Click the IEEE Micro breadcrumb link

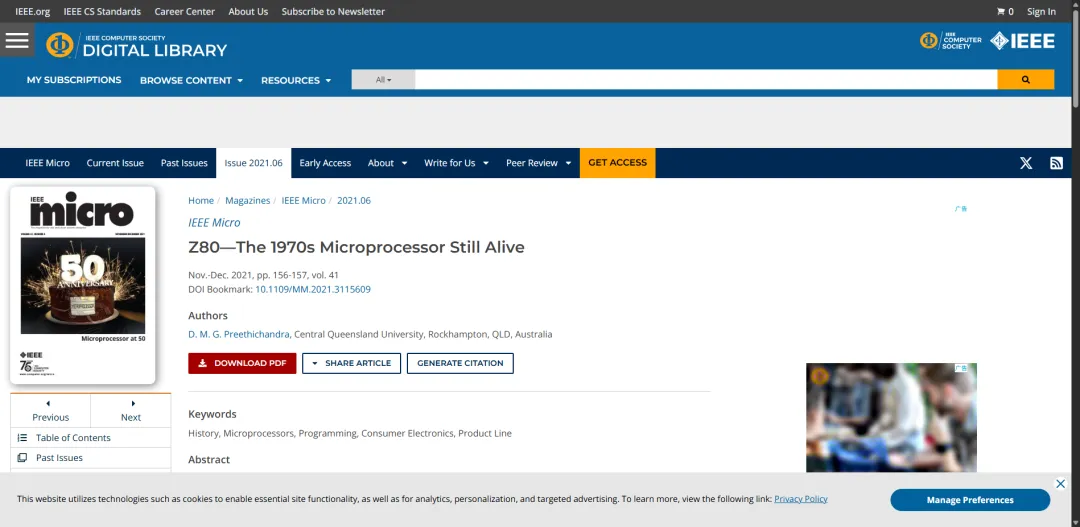coord(303,200)
